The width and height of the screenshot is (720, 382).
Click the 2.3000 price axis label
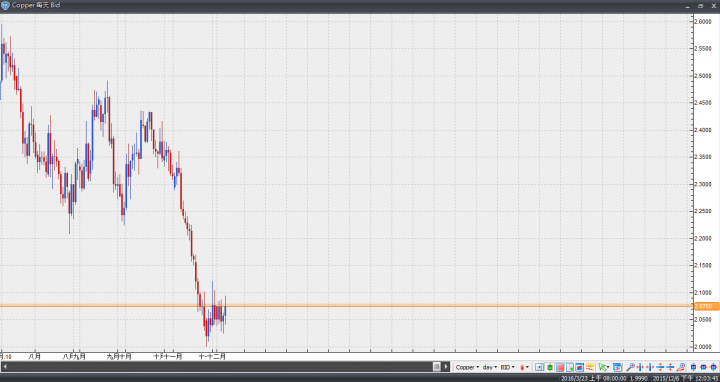pyautogui.click(x=703, y=184)
